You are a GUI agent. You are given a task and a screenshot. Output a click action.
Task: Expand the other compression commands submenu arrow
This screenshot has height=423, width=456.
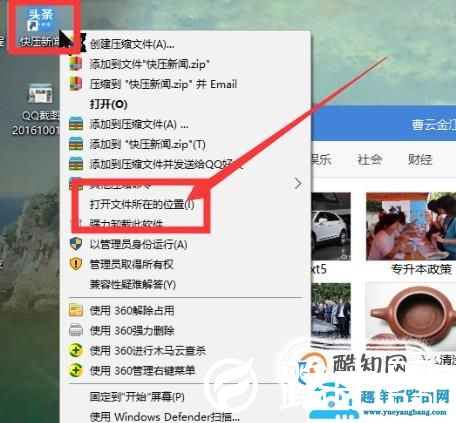298,183
